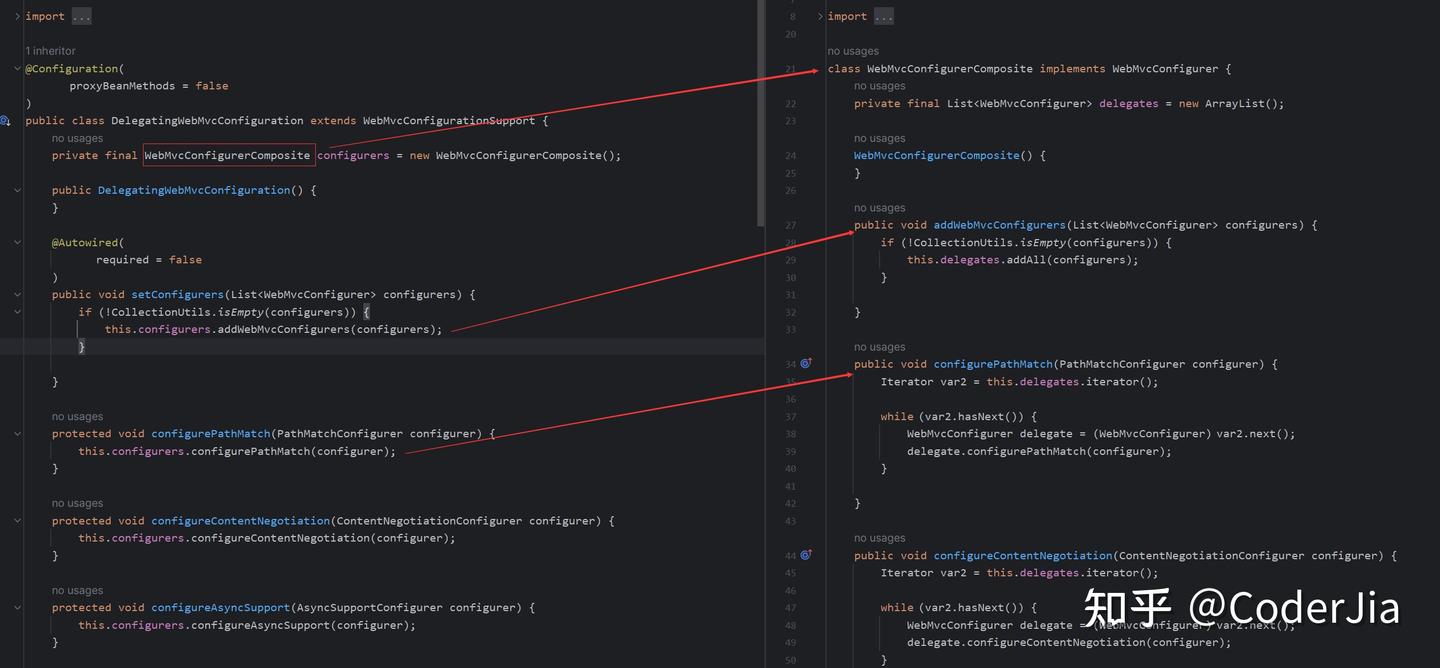Click the subclass gutter icon beside DelegatingWebMvcConfiguration class
Viewport: 1440px width, 668px height.
pos(6,120)
